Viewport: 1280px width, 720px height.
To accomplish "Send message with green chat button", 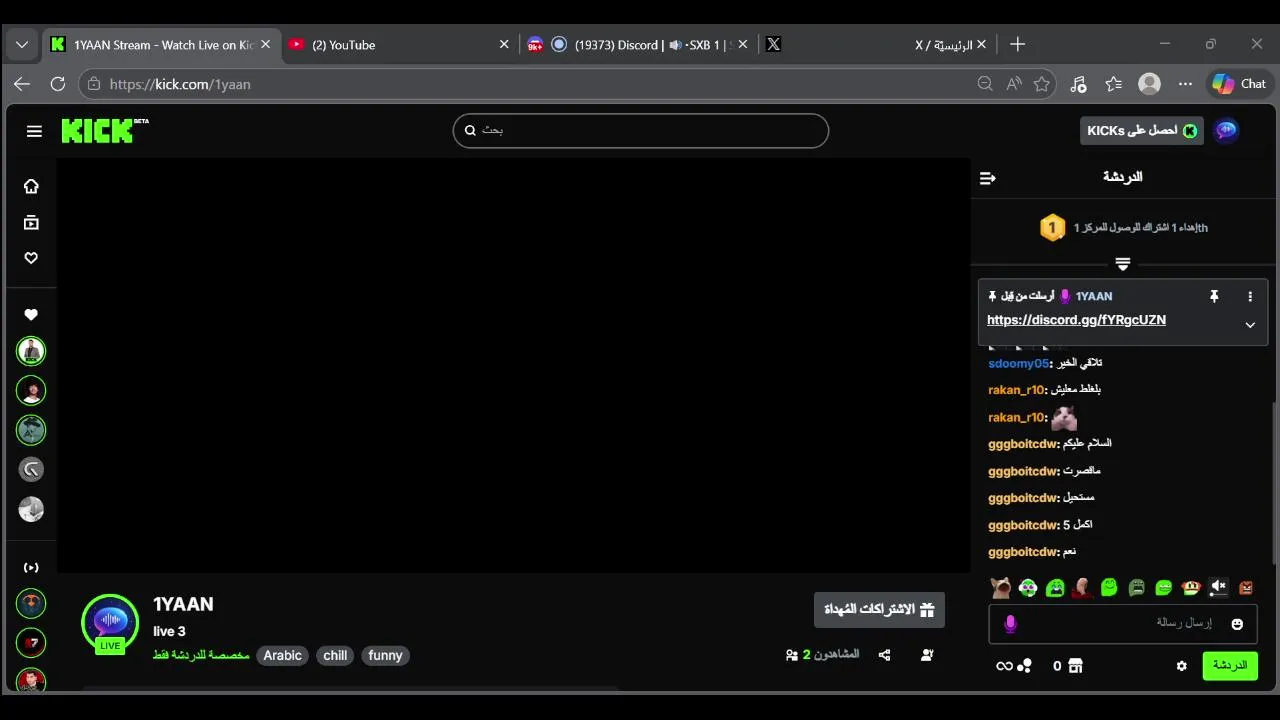I will (1230, 666).
